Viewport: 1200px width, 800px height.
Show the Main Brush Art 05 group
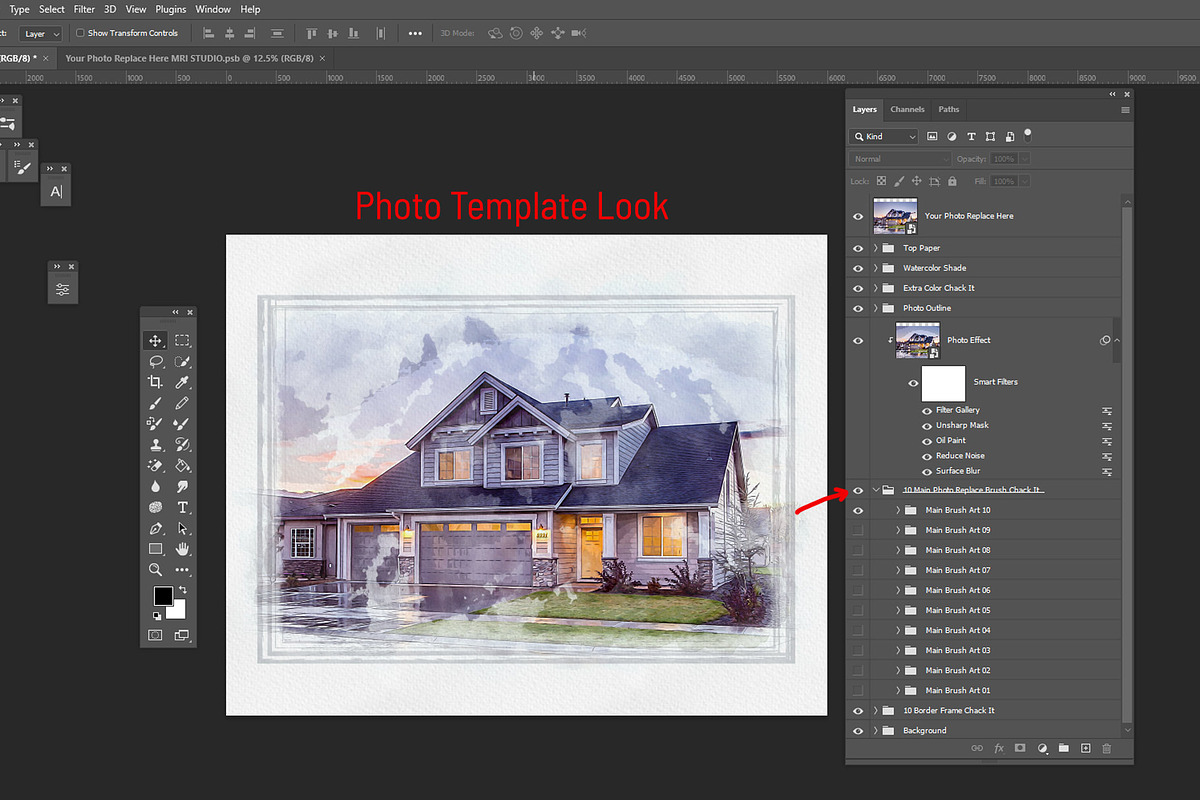tap(858, 610)
